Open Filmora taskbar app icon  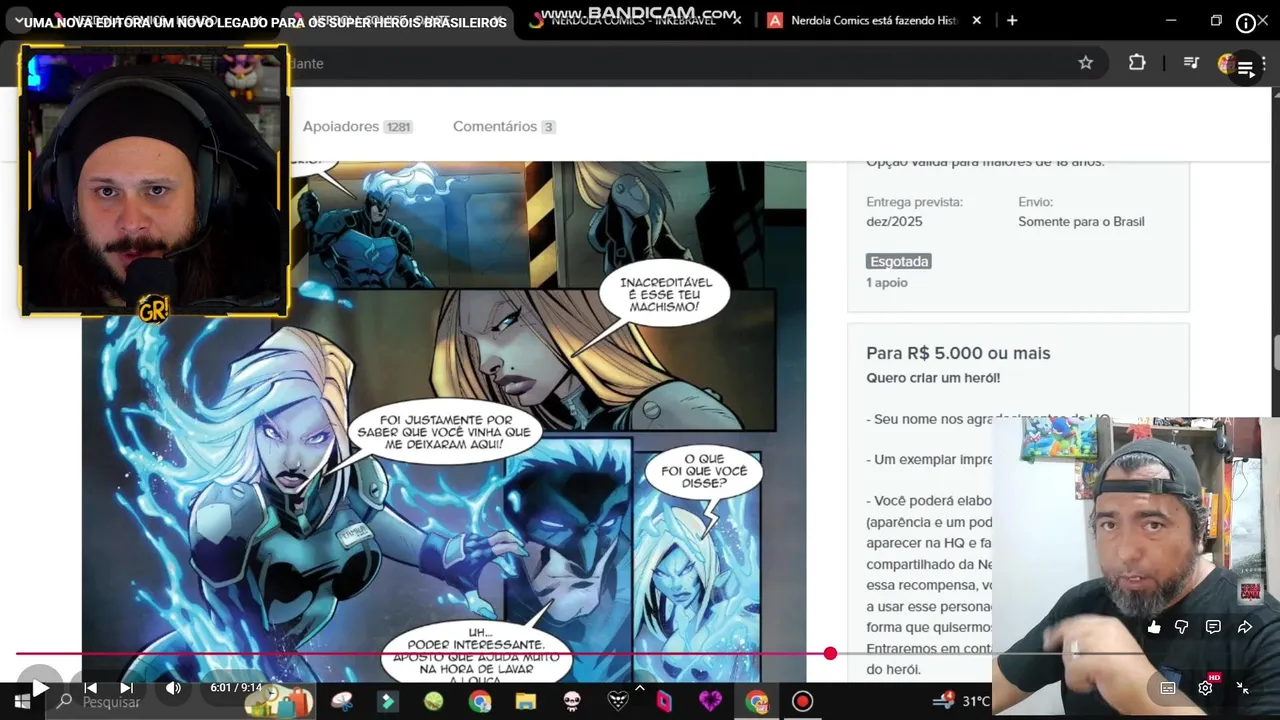pos(387,702)
